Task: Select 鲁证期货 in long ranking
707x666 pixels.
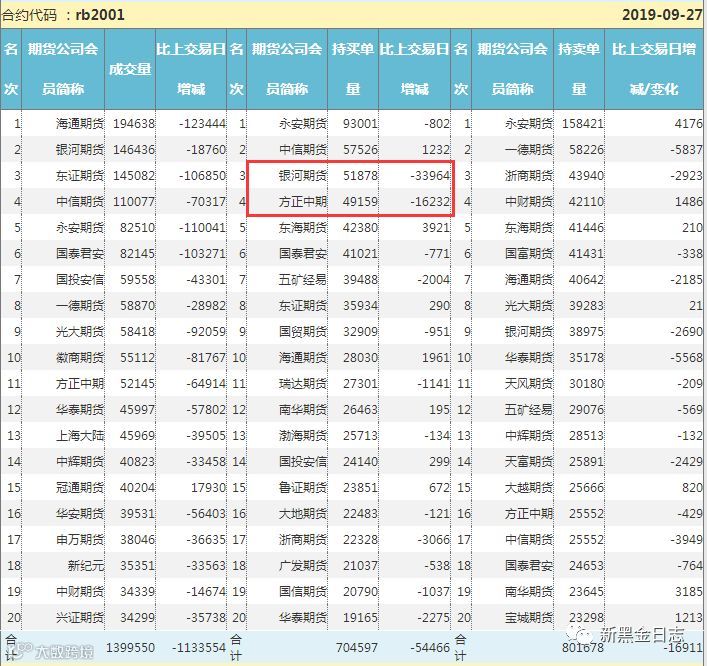Action: (303, 488)
